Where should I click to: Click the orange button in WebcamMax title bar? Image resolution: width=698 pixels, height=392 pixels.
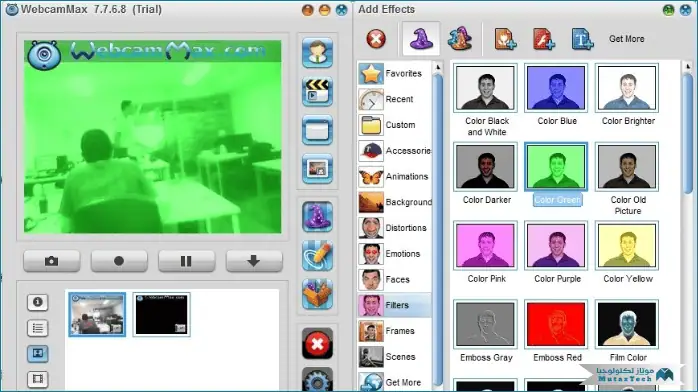coord(308,10)
